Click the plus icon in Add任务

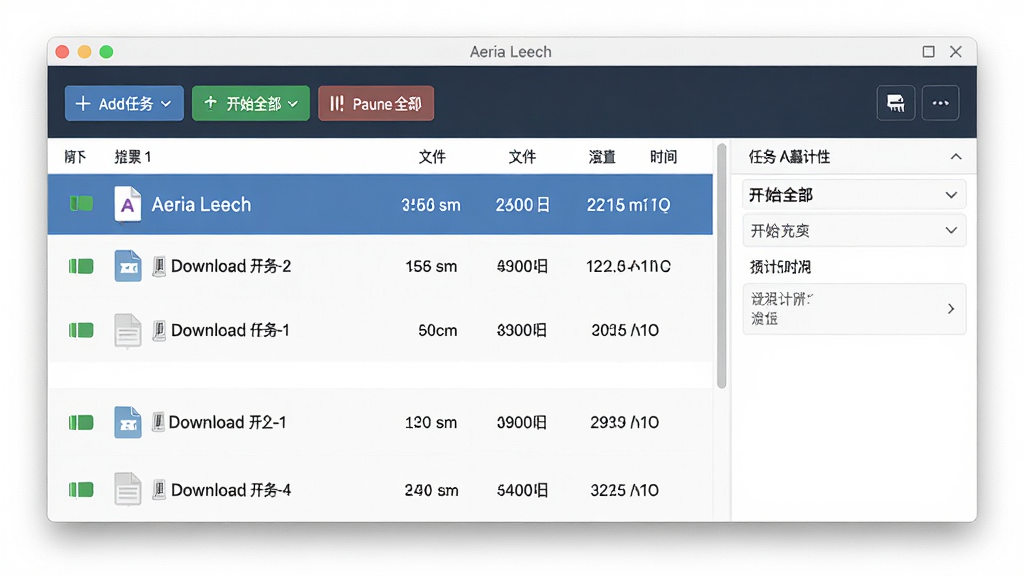[83, 103]
